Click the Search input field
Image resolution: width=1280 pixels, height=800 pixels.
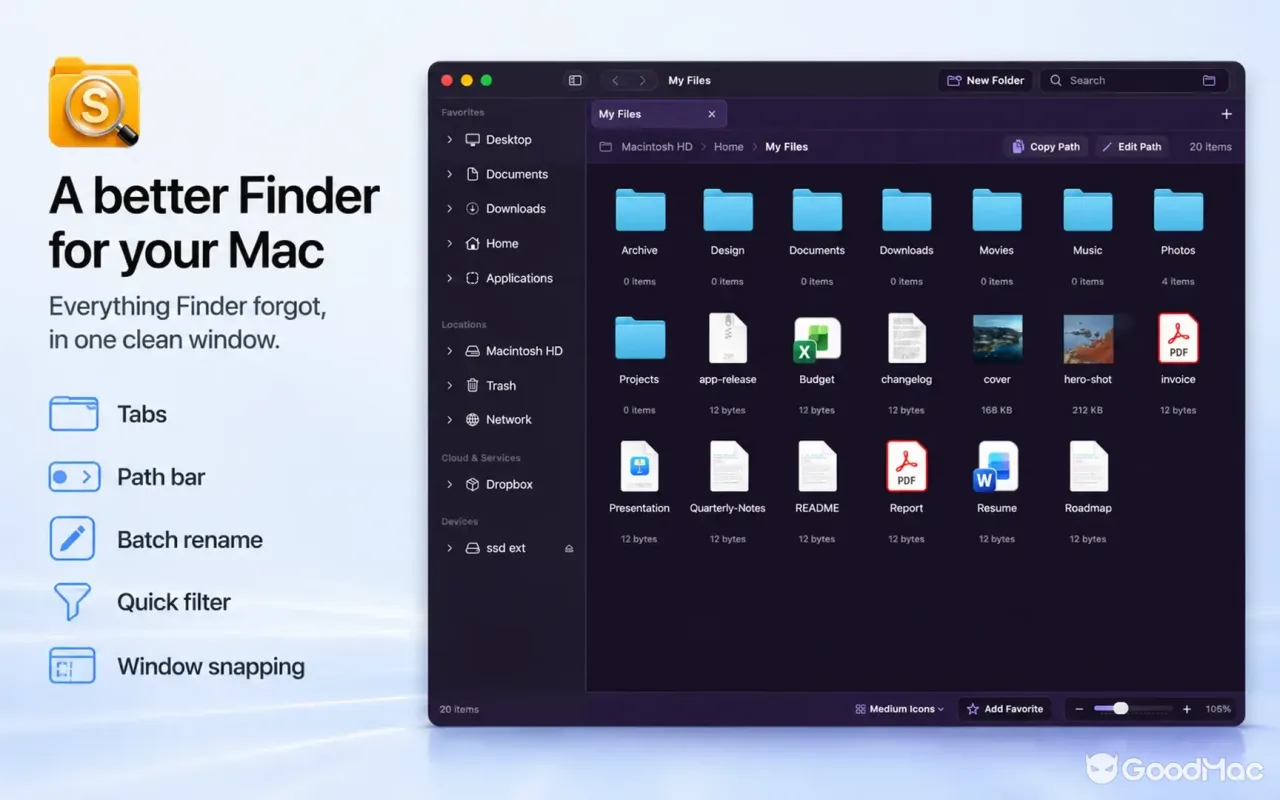coord(1134,80)
